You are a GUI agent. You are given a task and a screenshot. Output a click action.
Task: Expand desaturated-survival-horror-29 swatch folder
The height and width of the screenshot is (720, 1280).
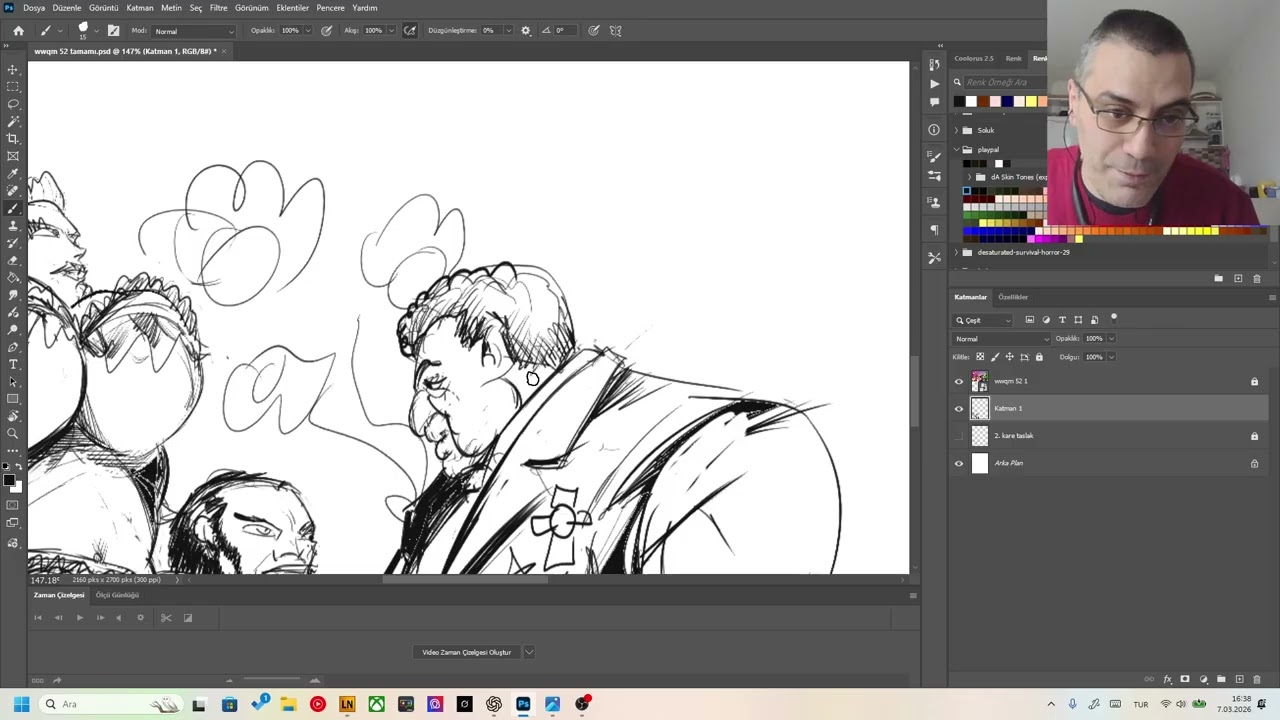coord(956,252)
